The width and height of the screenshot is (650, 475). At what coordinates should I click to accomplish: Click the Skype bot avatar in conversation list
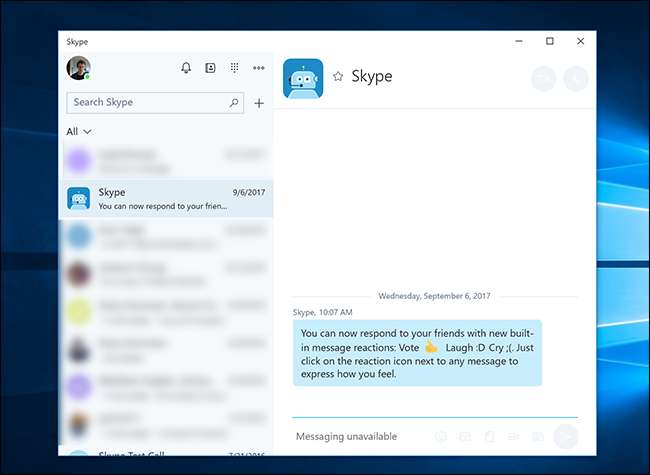click(x=78, y=199)
